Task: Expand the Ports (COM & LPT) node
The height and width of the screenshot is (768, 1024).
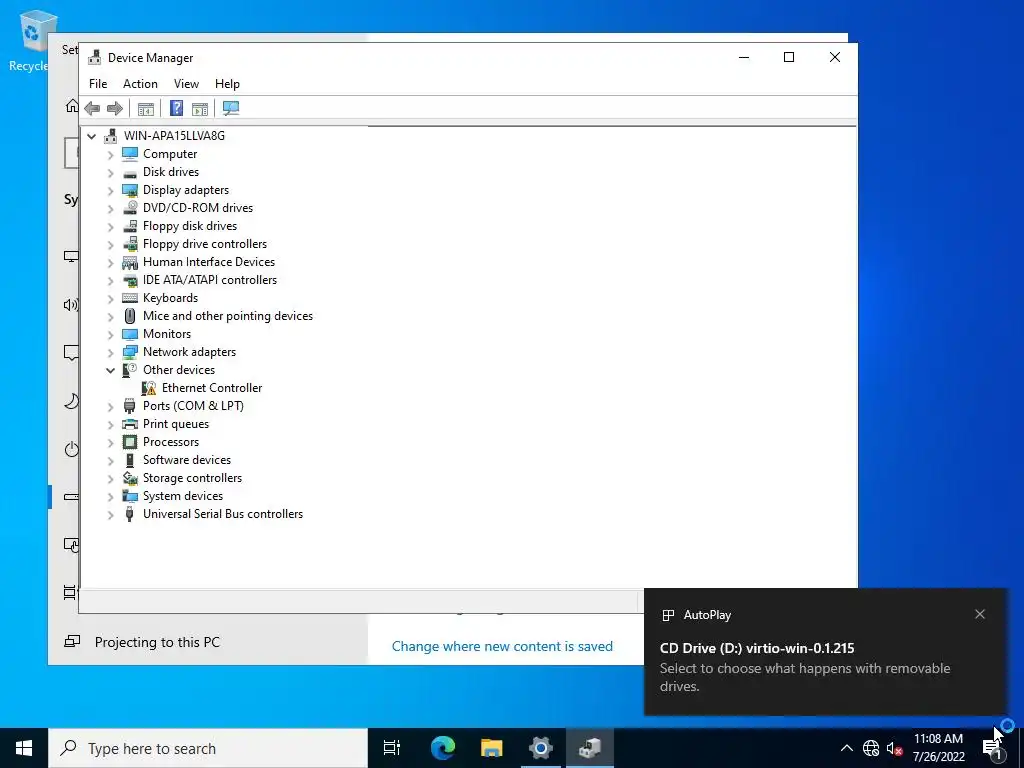Action: (110, 406)
